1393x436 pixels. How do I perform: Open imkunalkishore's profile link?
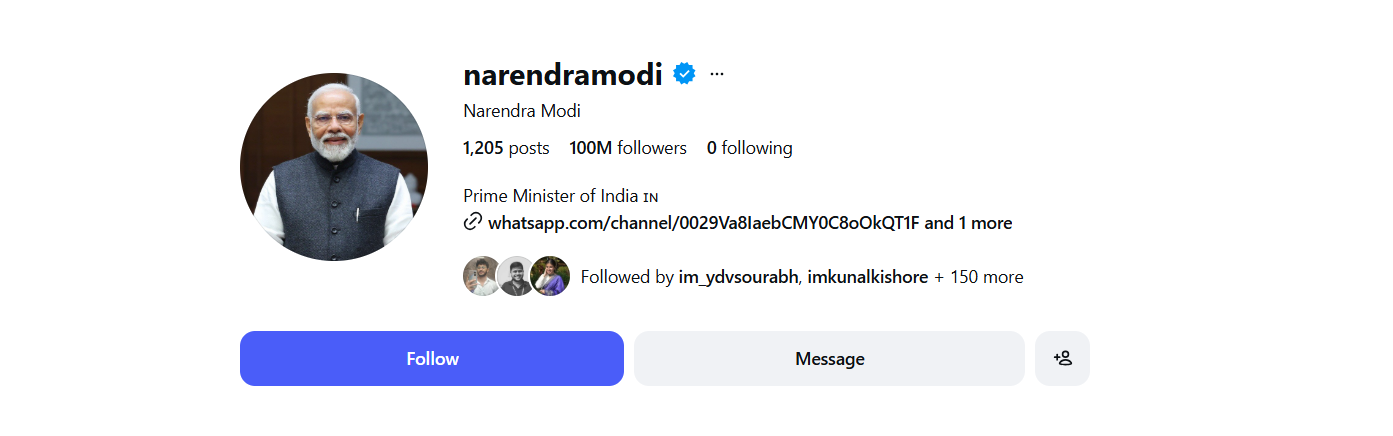[868, 277]
